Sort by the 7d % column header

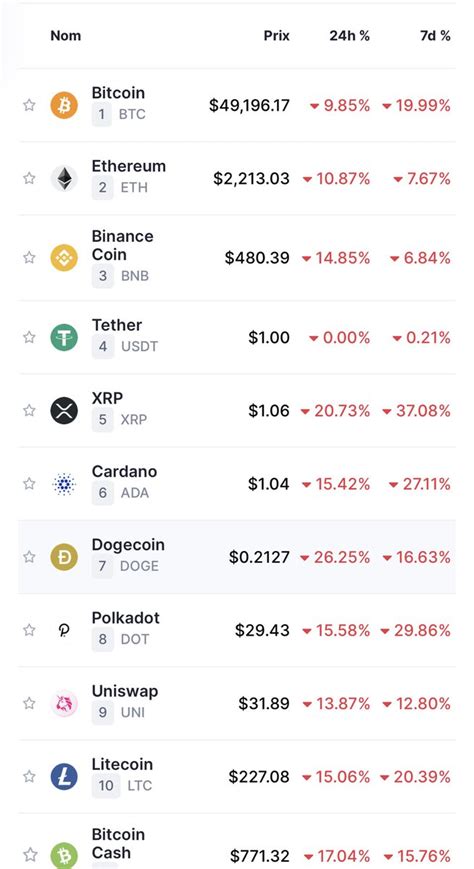[x=435, y=36]
